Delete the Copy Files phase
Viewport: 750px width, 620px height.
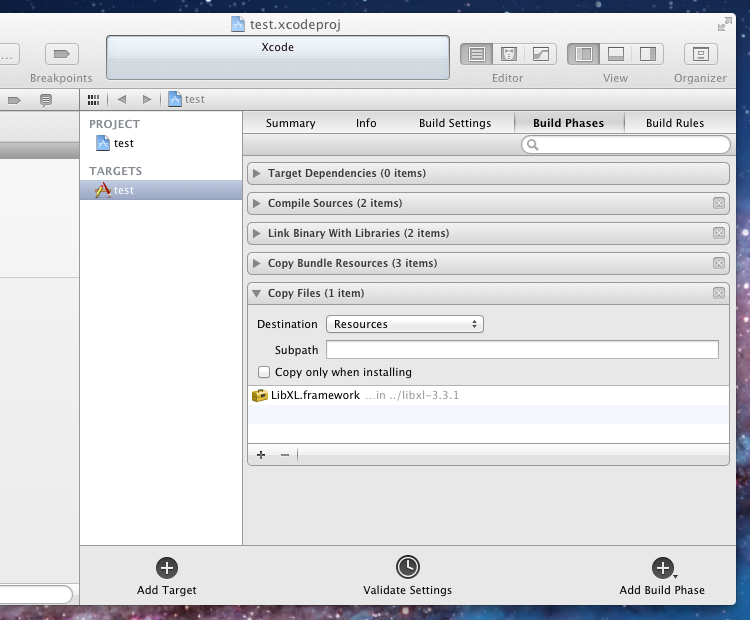pyautogui.click(x=718, y=293)
